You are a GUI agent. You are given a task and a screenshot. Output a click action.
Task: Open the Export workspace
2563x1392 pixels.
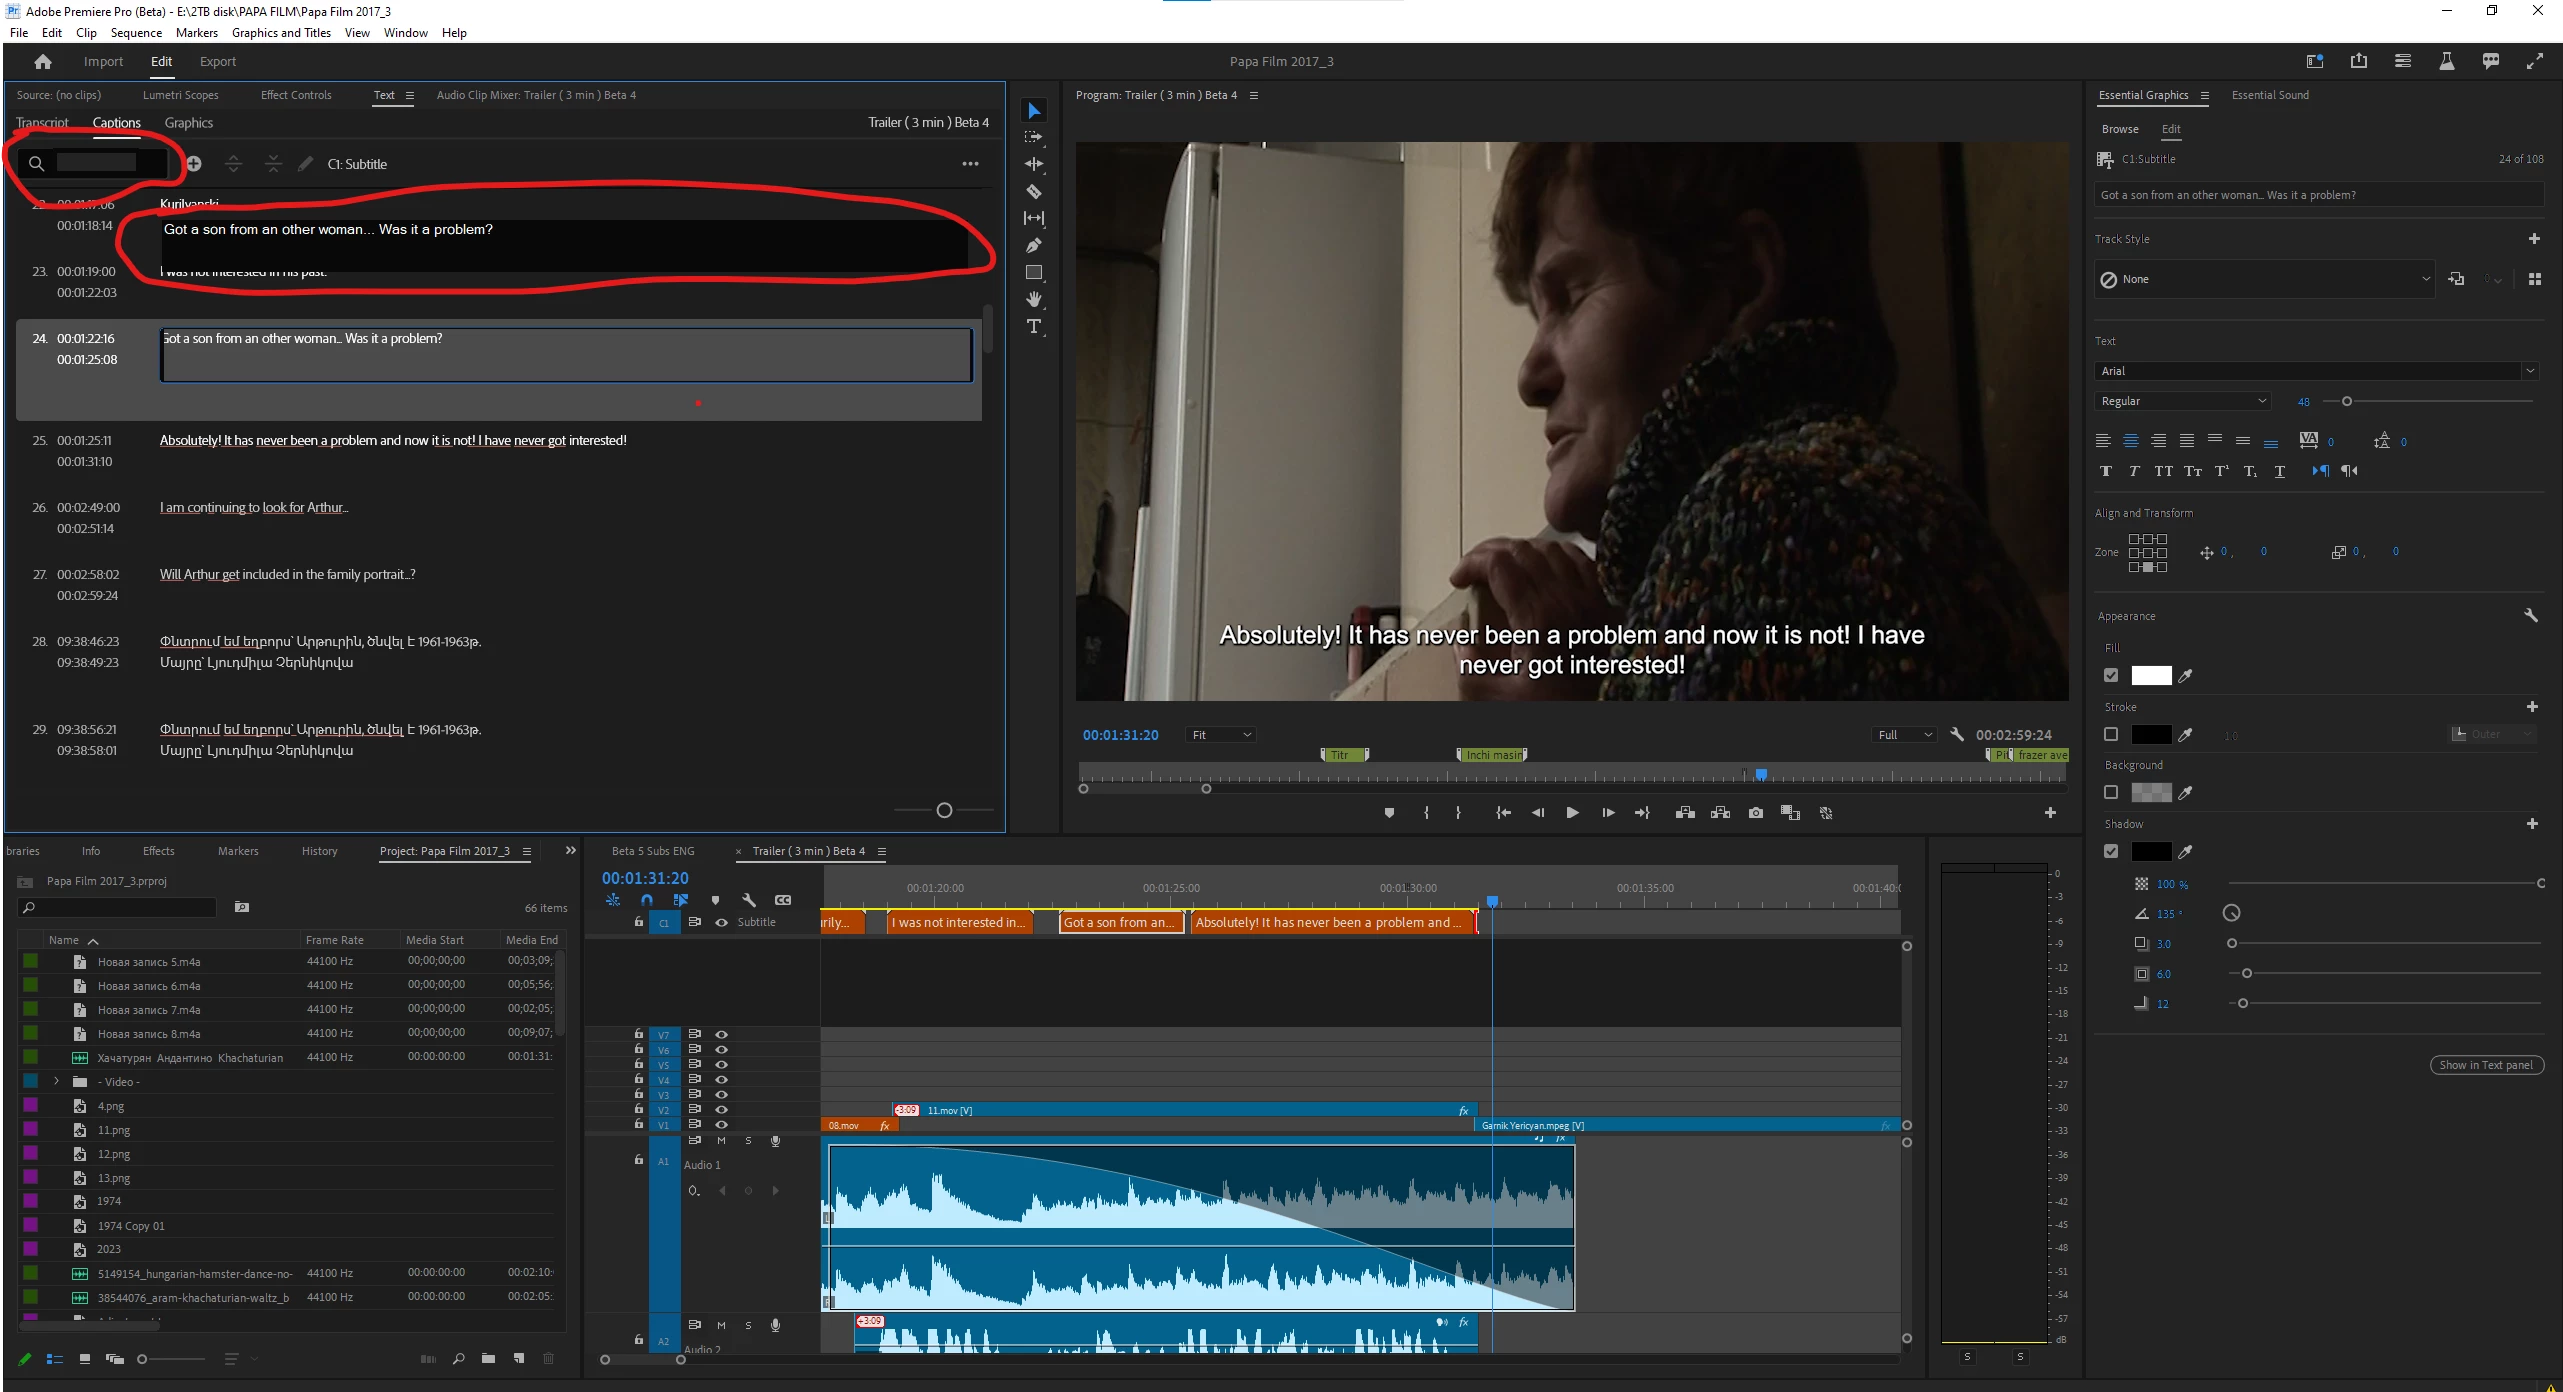pyautogui.click(x=217, y=62)
